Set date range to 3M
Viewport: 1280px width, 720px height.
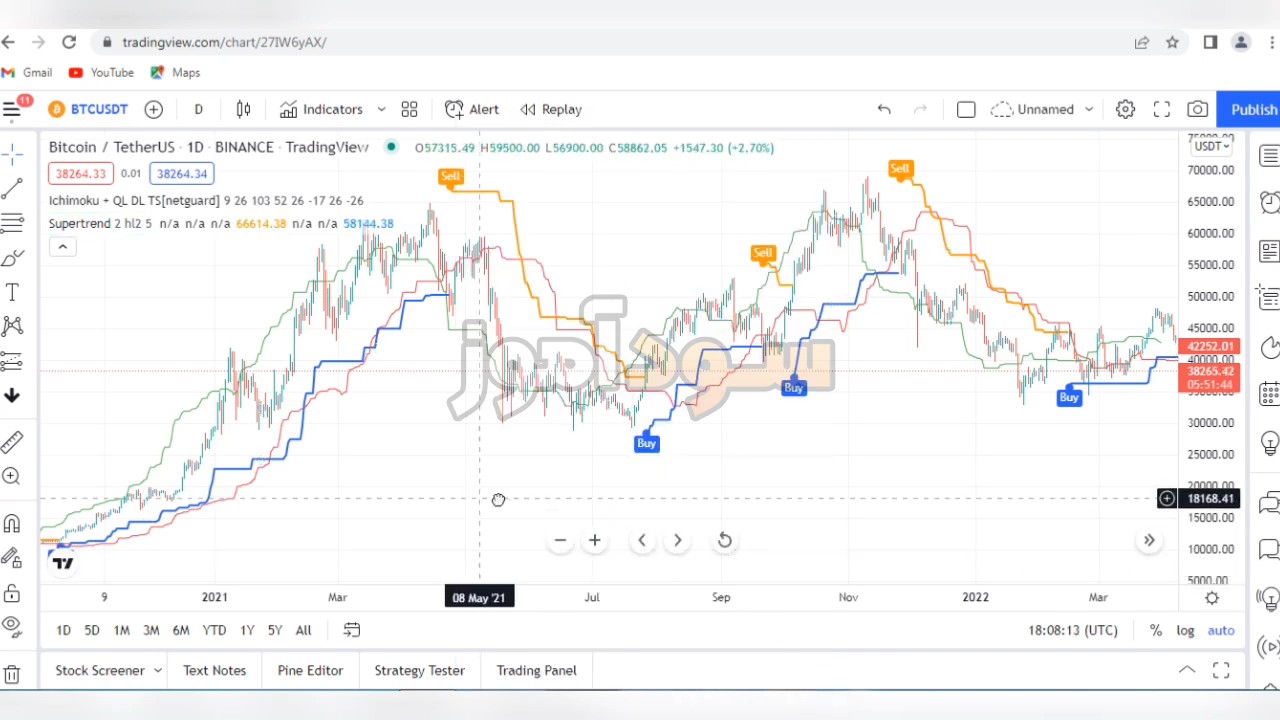click(x=151, y=630)
